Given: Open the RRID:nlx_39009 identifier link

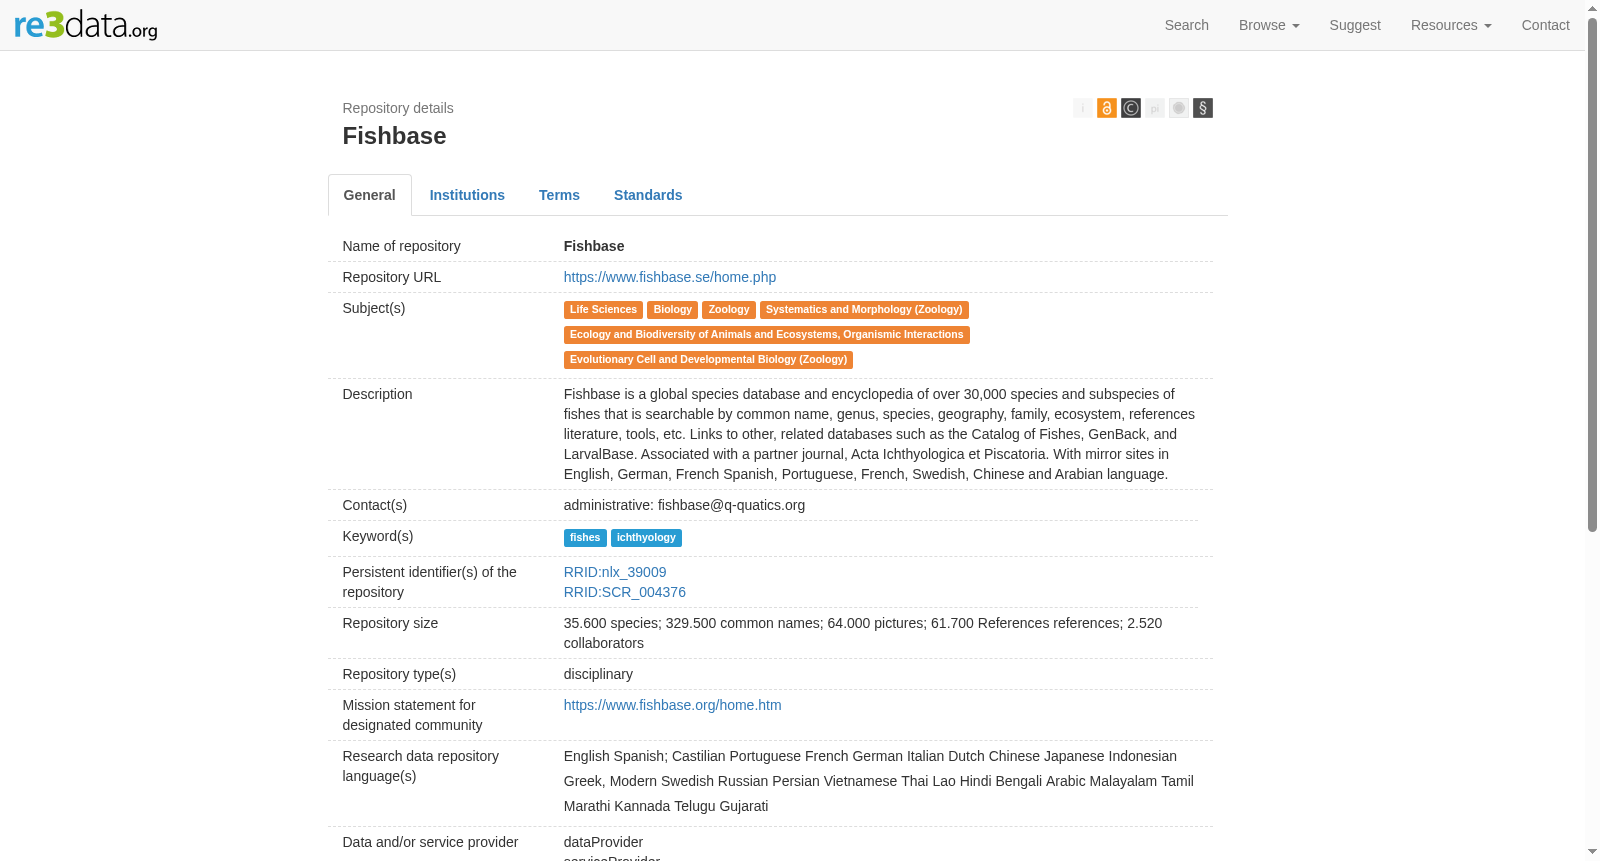Looking at the screenshot, I should 614,572.
